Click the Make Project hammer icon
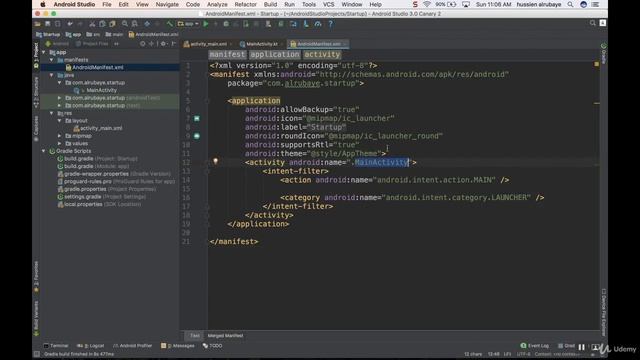Image resolution: width=640 pixels, height=360 pixels. (169, 24)
